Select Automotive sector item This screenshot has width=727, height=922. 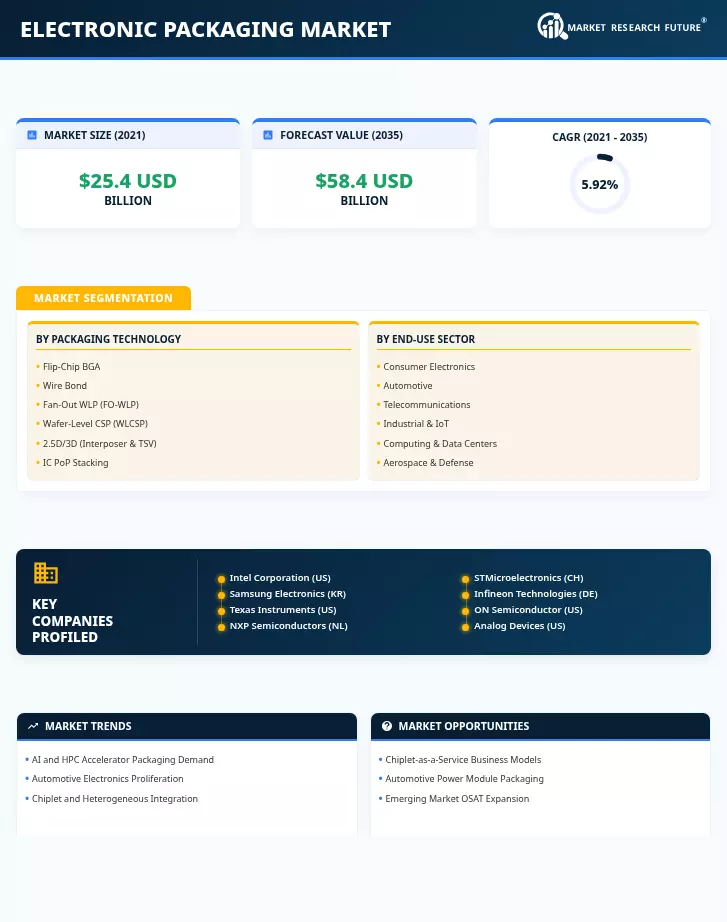click(x=408, y=386)
